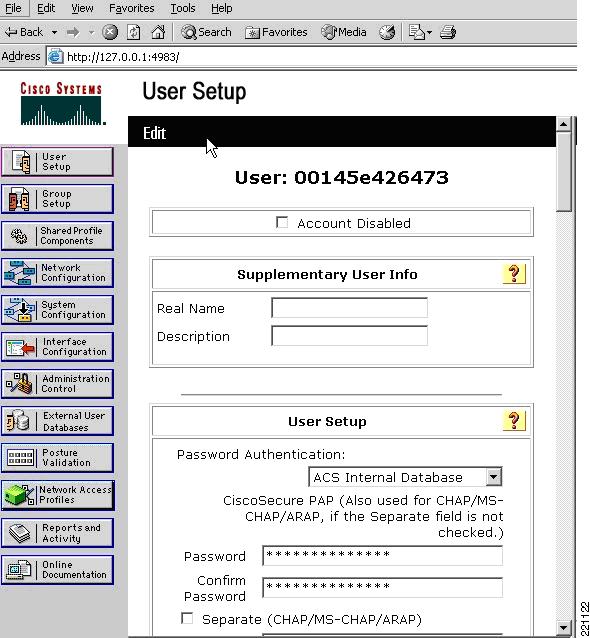Expand the Edit toolbar button dropdown arrow
The image size is (590, 638).
tap(429, 33)
